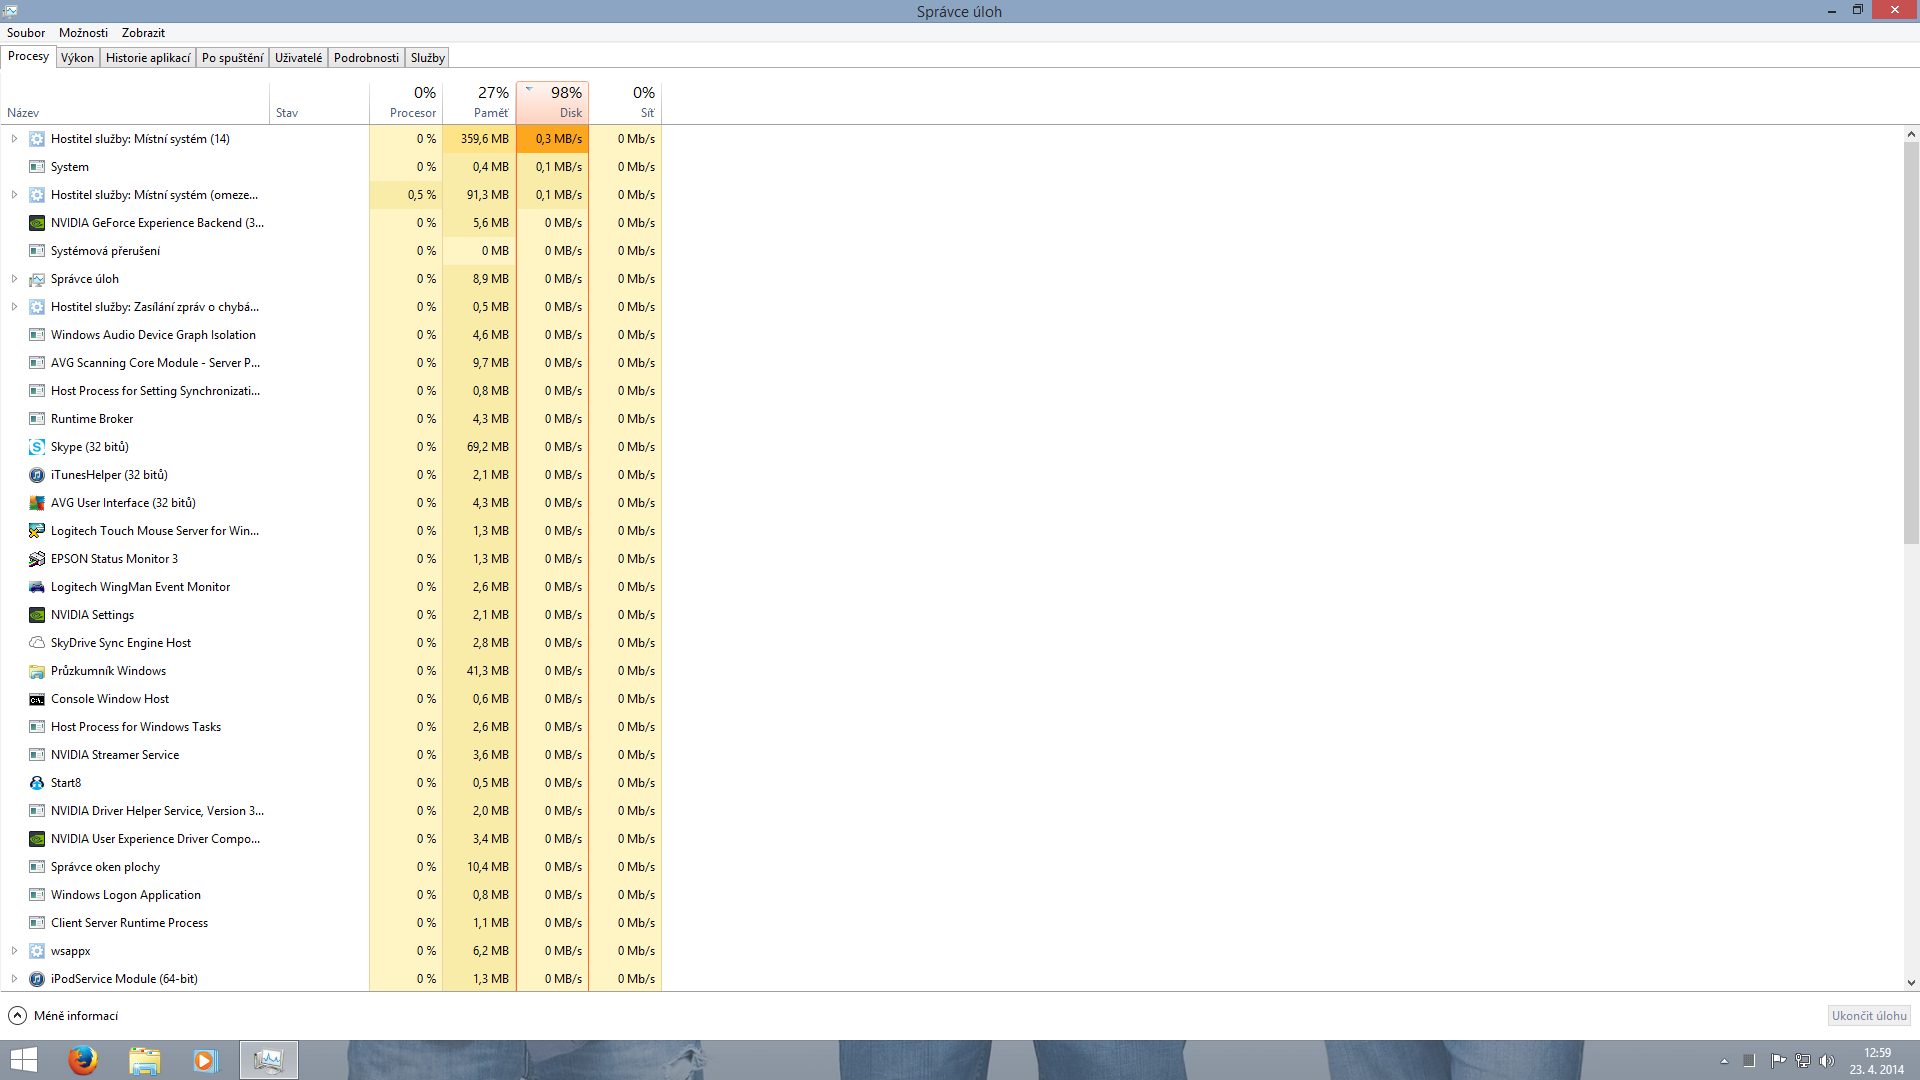Click the process list vertical scrollbar thumb
The image size is (1920, 1080).
(1911, 342)
